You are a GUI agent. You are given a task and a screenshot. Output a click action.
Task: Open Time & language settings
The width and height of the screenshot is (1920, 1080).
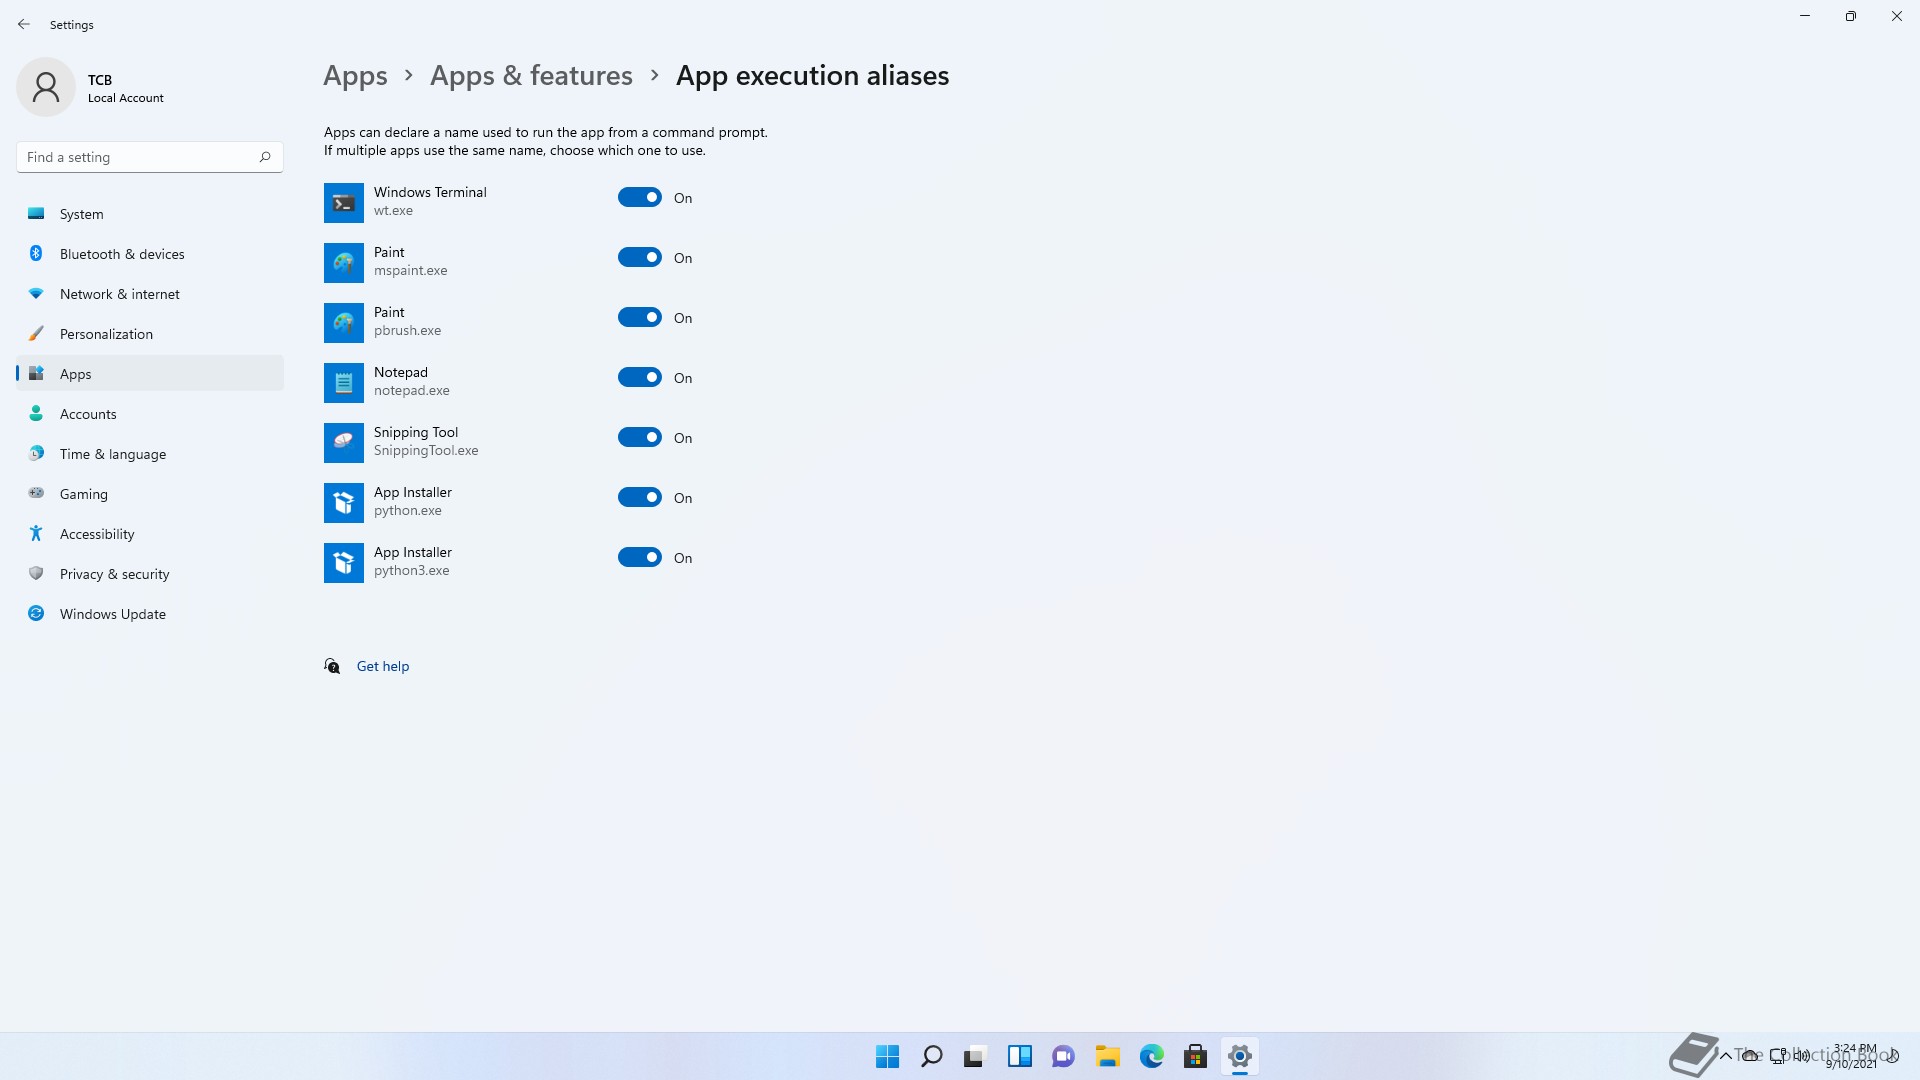(150, 454)
